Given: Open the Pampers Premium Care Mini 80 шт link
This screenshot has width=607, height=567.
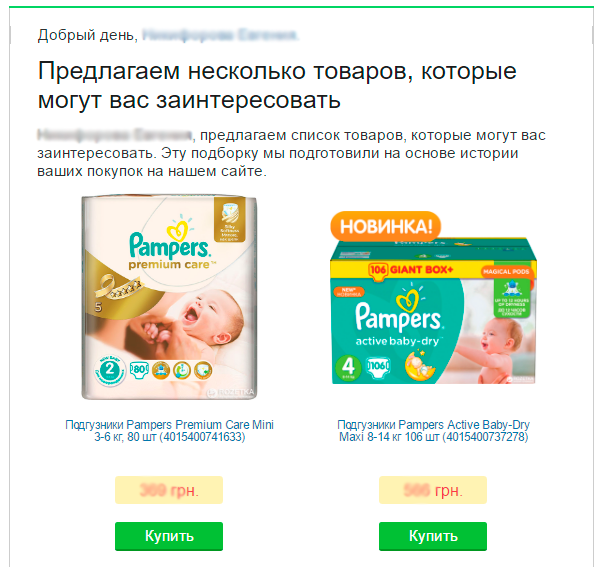Looking at the screenshot, I should click(x=170, y=431).
